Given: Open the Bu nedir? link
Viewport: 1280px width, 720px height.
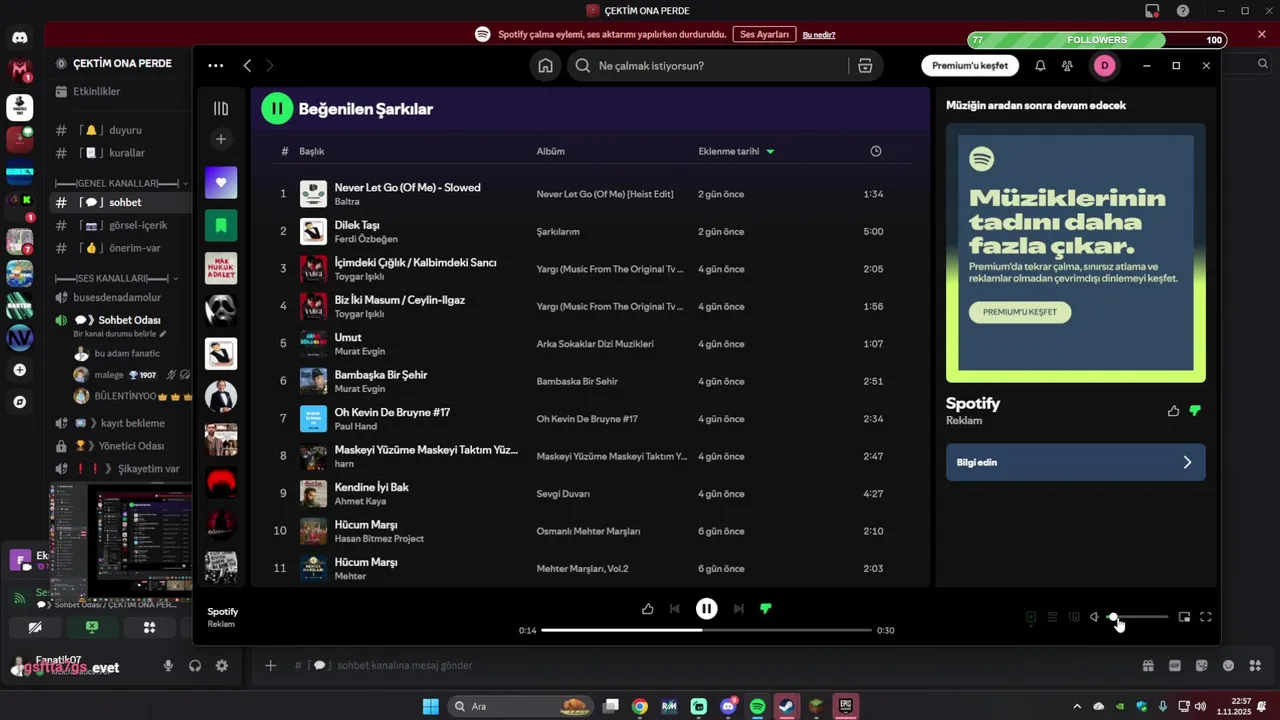Looking at the screenshot, I should click(819, 35).
